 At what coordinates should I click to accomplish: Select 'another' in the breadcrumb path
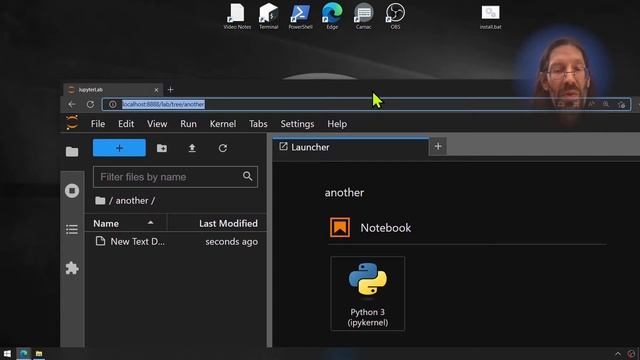click(132, 200)
